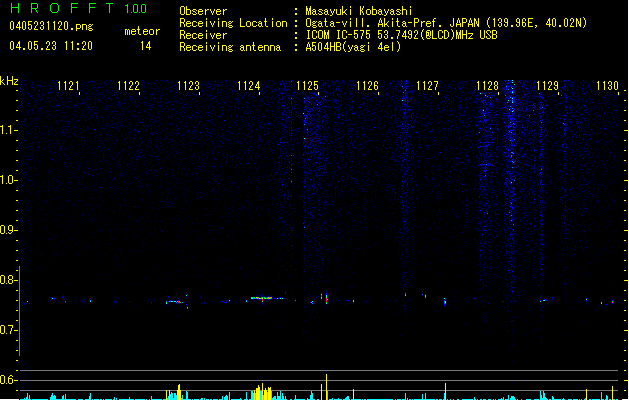
Task: Click the 1125 time marker
Action: click(x=307, y=86)
